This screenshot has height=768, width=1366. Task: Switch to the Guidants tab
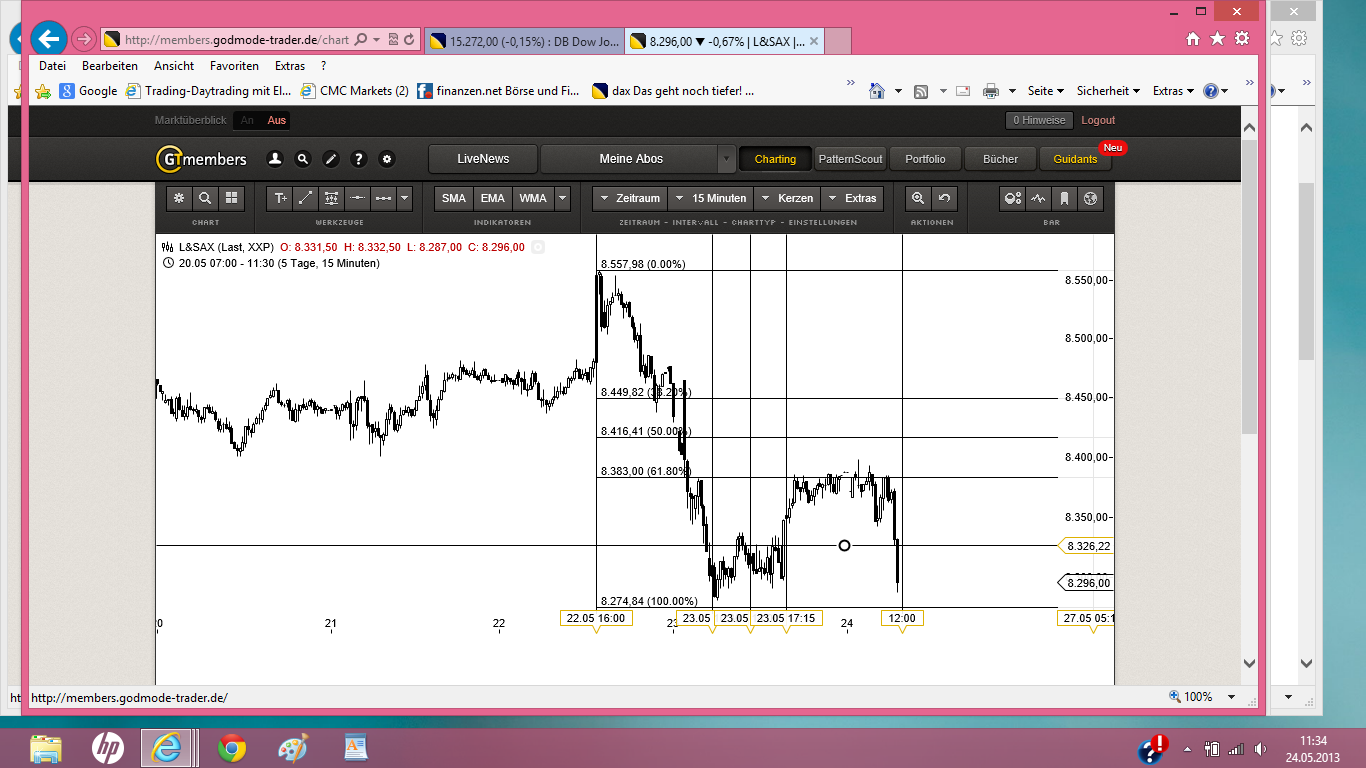1075,159
